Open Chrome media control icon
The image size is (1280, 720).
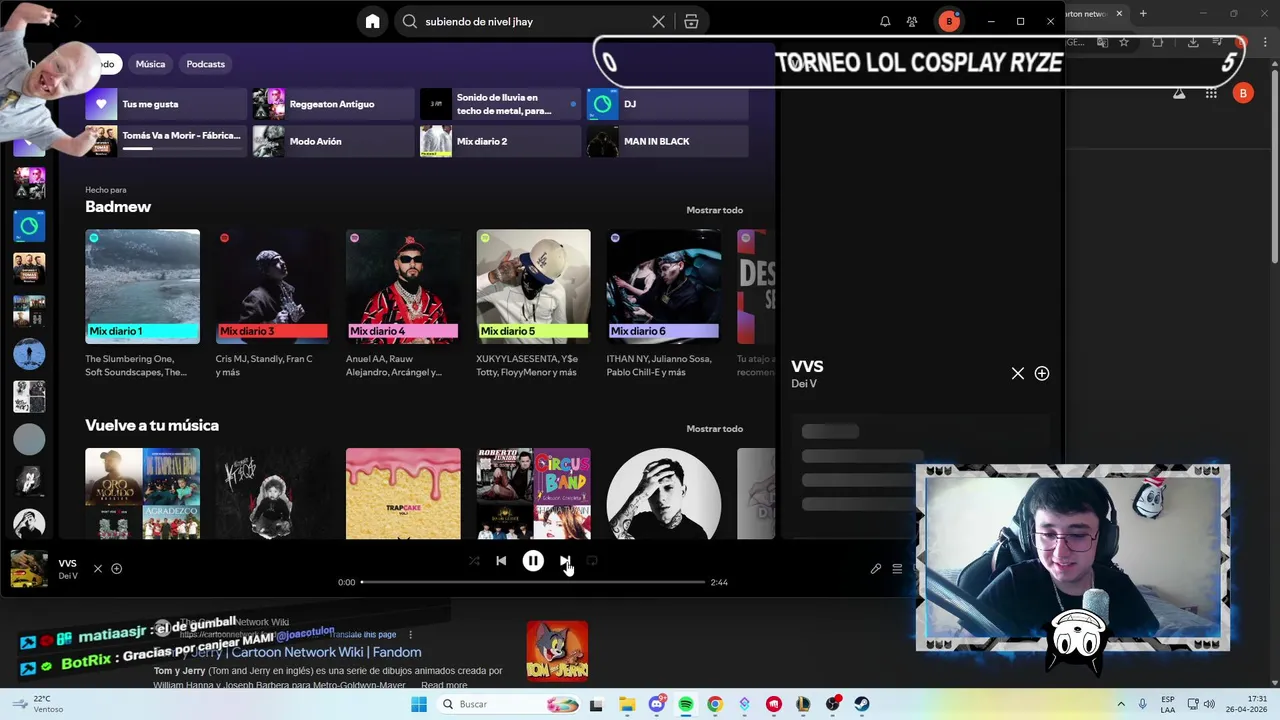pyautogui.click(x=1217, y=42)
